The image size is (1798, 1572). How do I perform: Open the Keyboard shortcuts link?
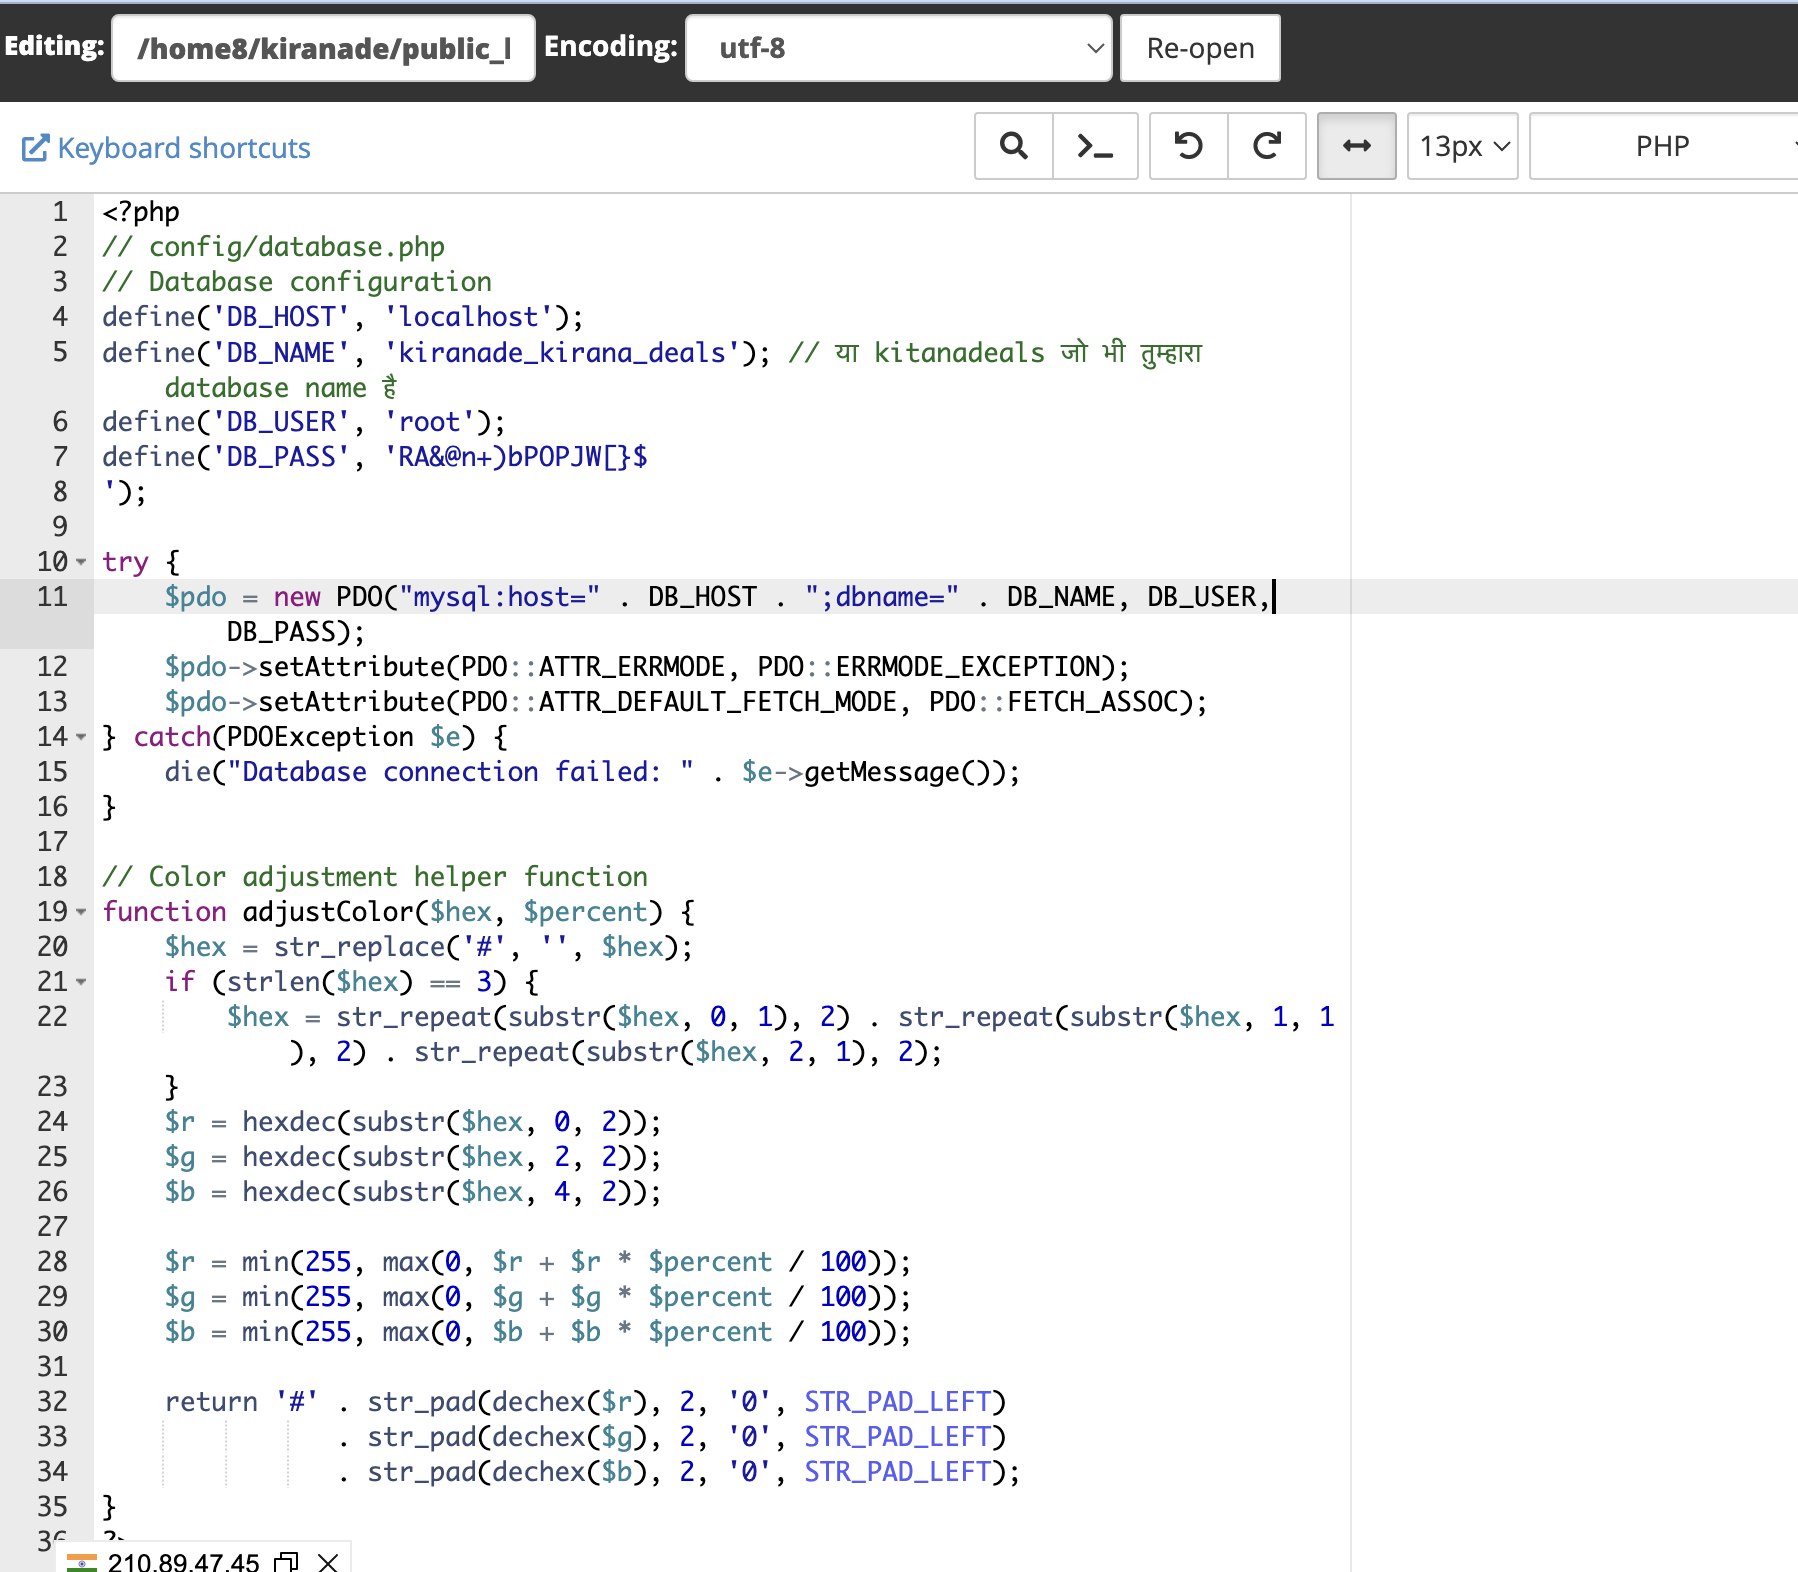184,148
